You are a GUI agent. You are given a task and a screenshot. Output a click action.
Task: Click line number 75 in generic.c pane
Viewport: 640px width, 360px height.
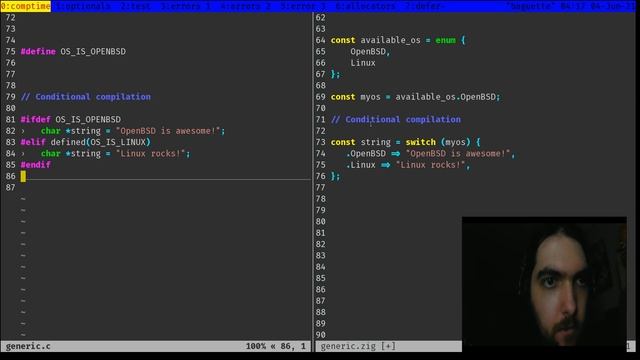coord(11,51)
